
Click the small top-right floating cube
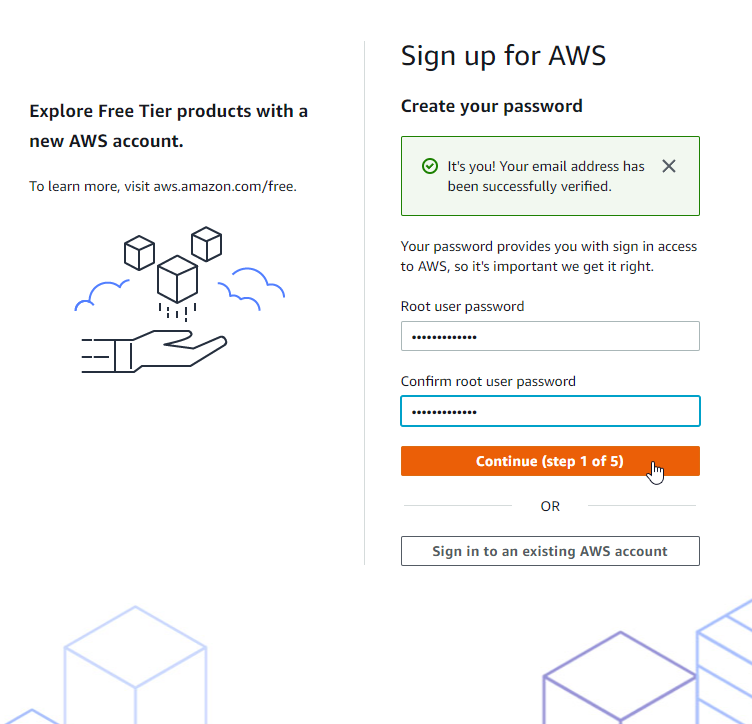click(x=206, y=244)
